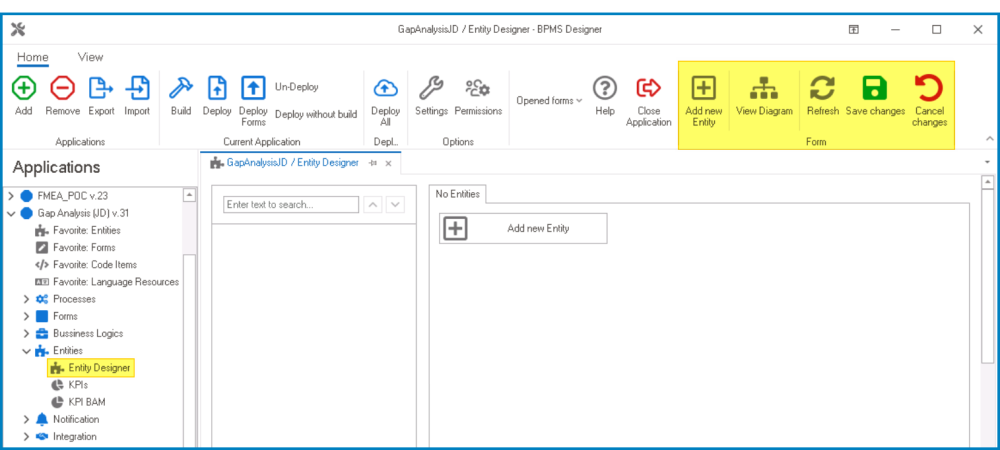Screen dimensions: 1000x450
Task: Click the Deploy icon
Action: (217, 88)
